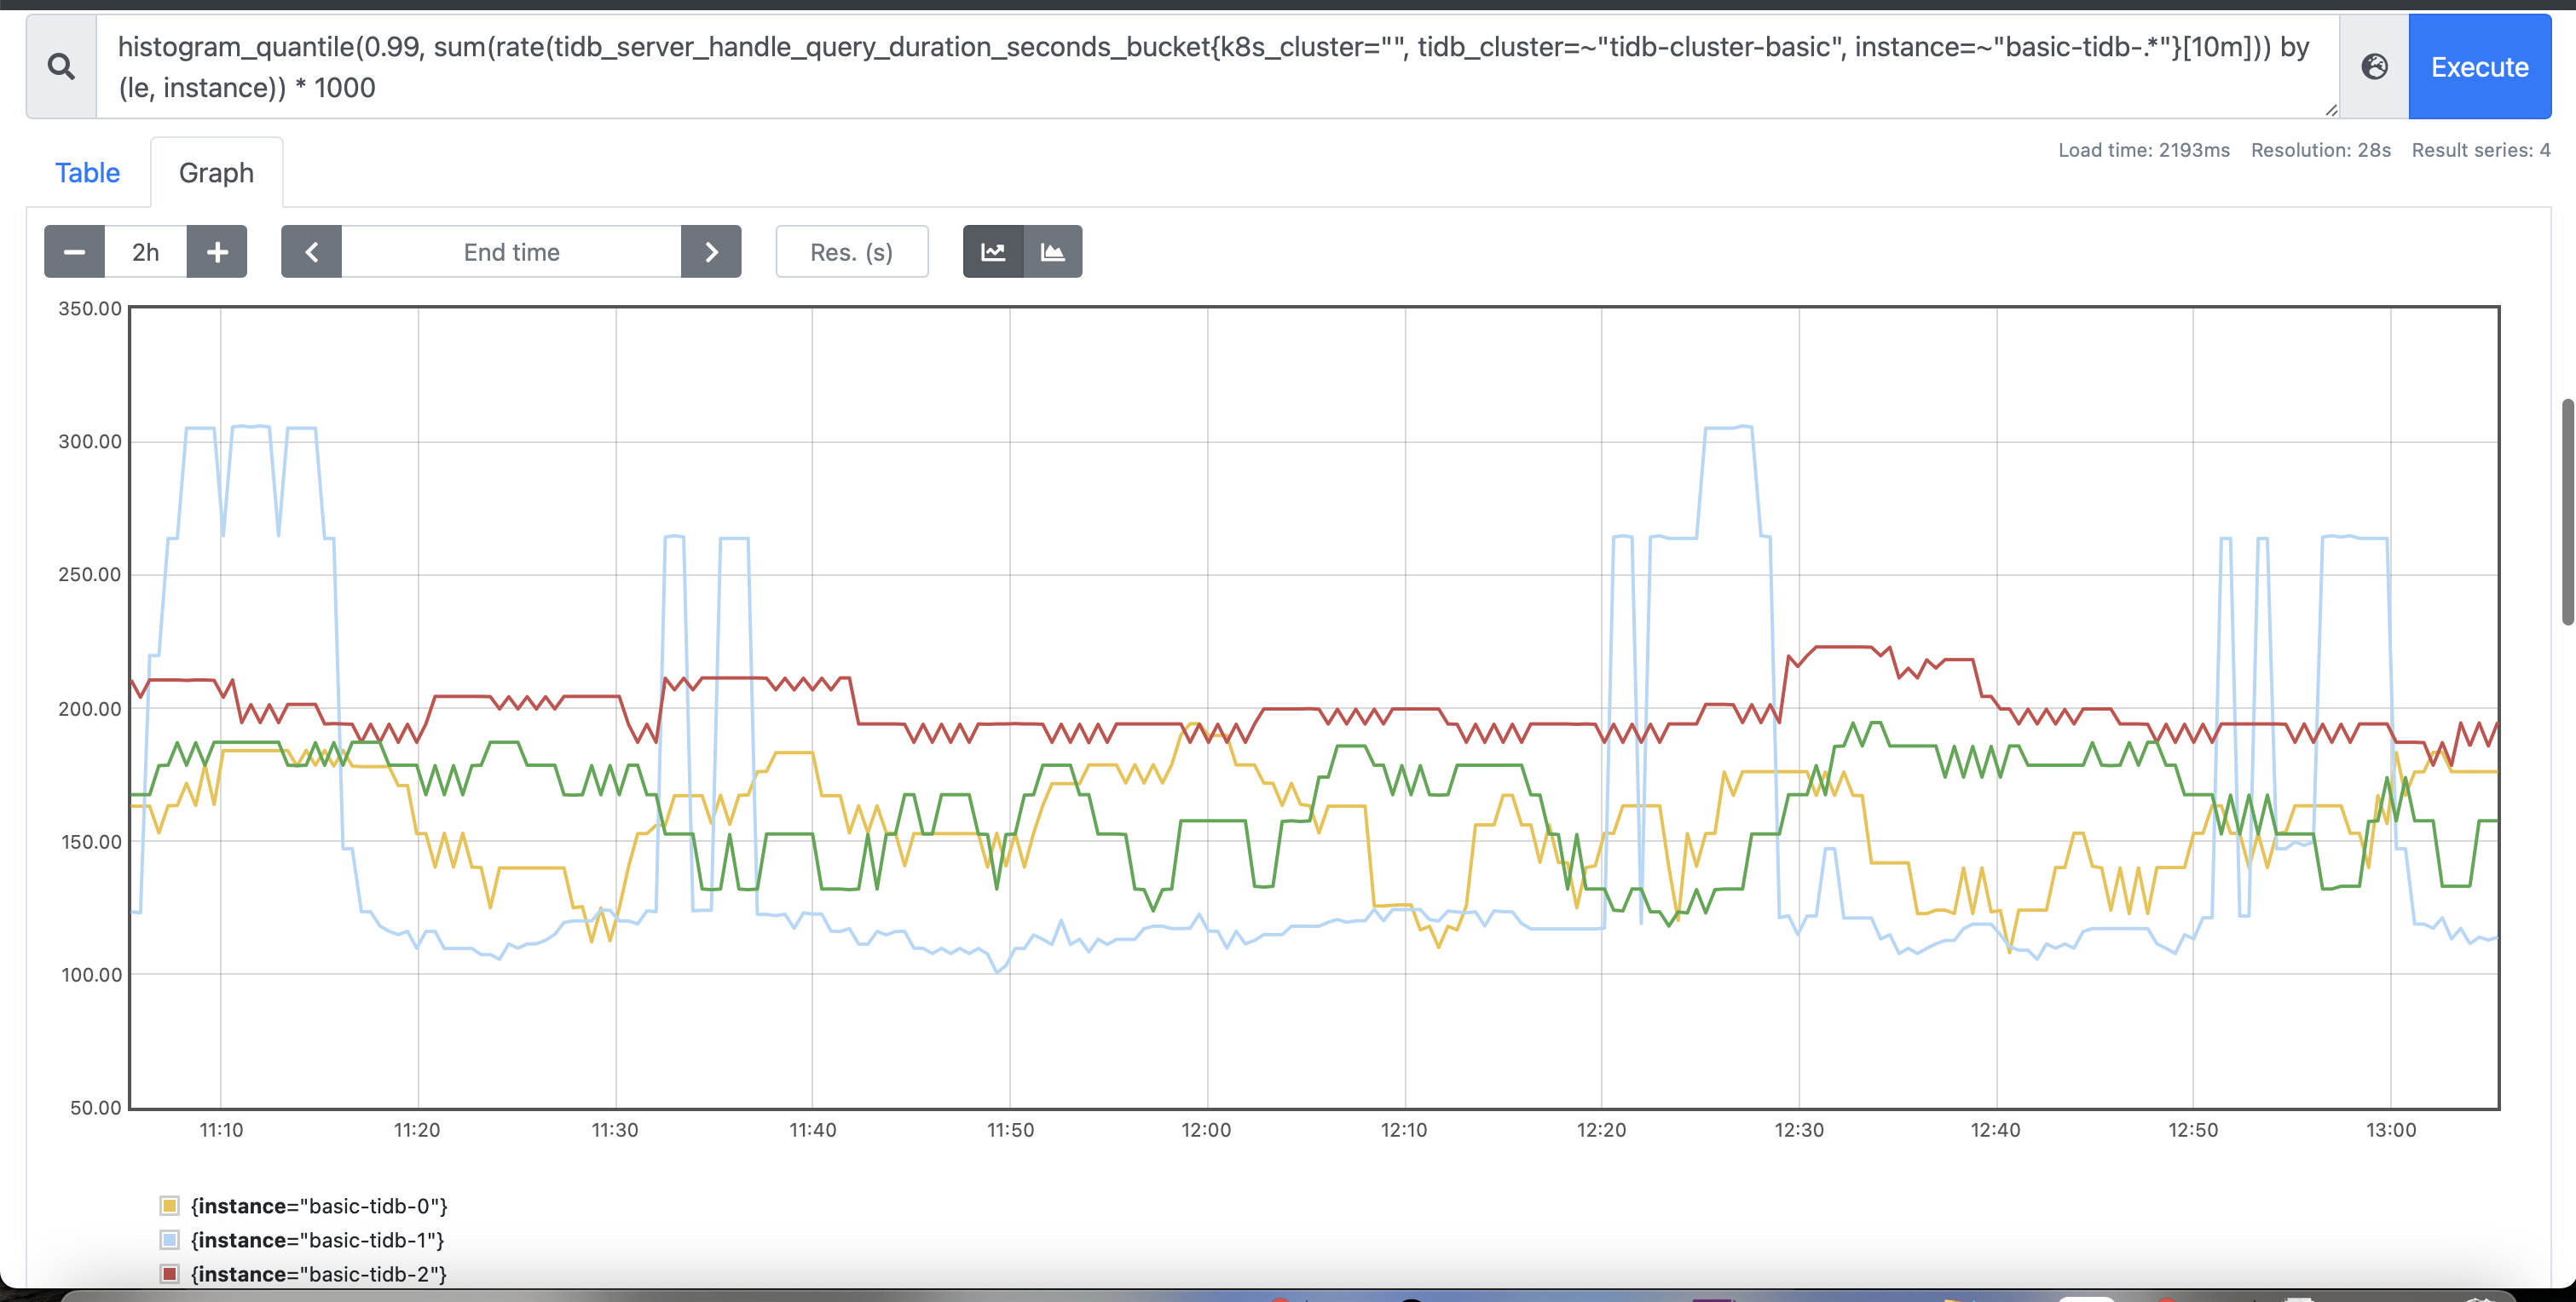This screenshot has height=1302, width=2576.
Task: Click inside the histogram_quantile expression box
Action: click(x=1200, y=67)
